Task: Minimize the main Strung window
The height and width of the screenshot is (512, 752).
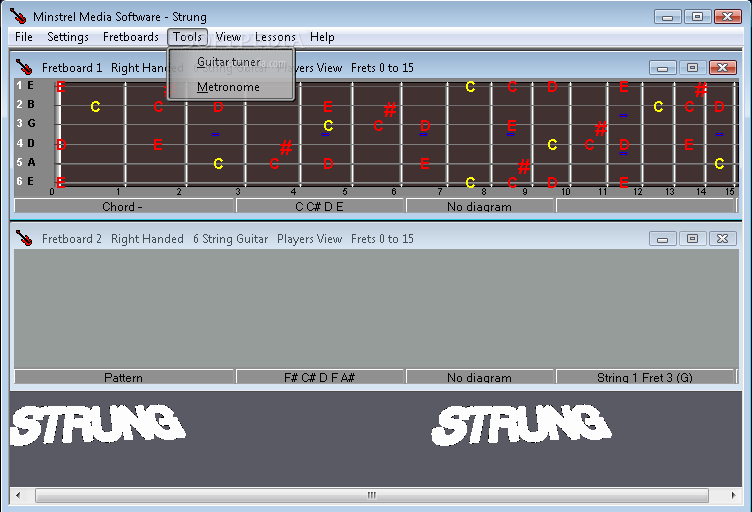Action: 668,16
